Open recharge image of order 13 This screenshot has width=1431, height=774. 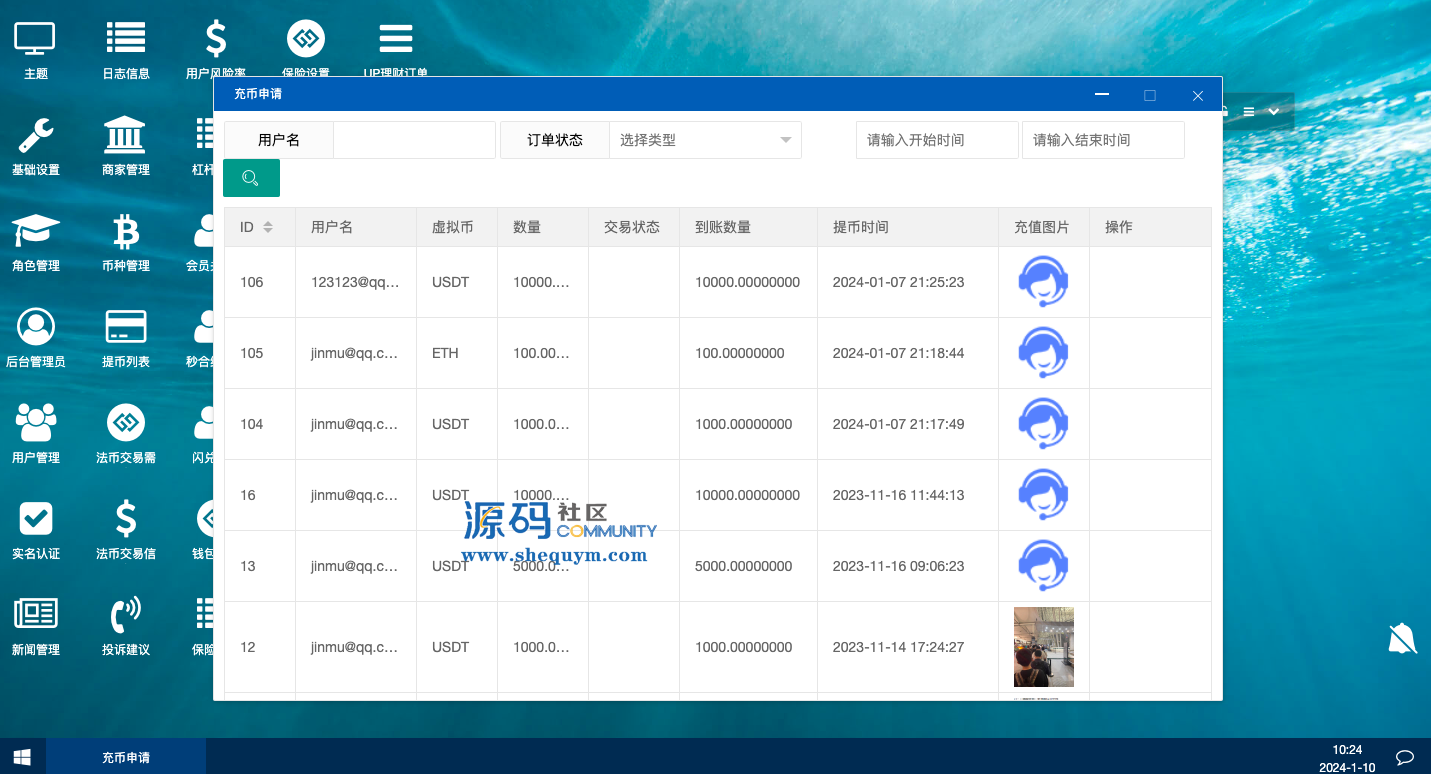tap(1043, 566)
